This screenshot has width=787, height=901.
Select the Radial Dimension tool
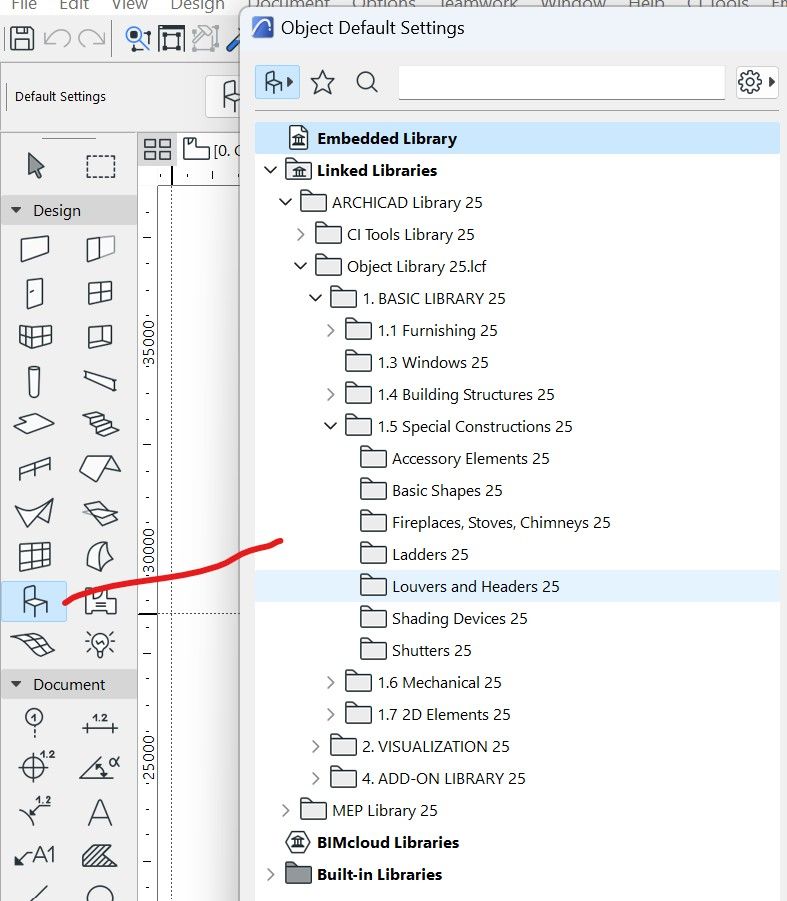(34, 811)
